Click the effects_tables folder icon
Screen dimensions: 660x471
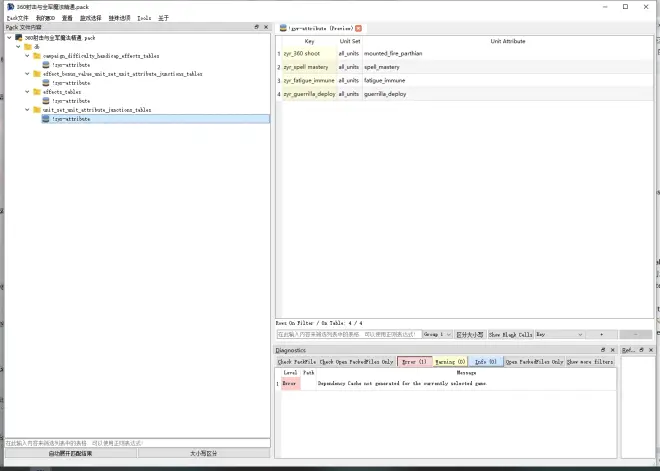[37, 92]
